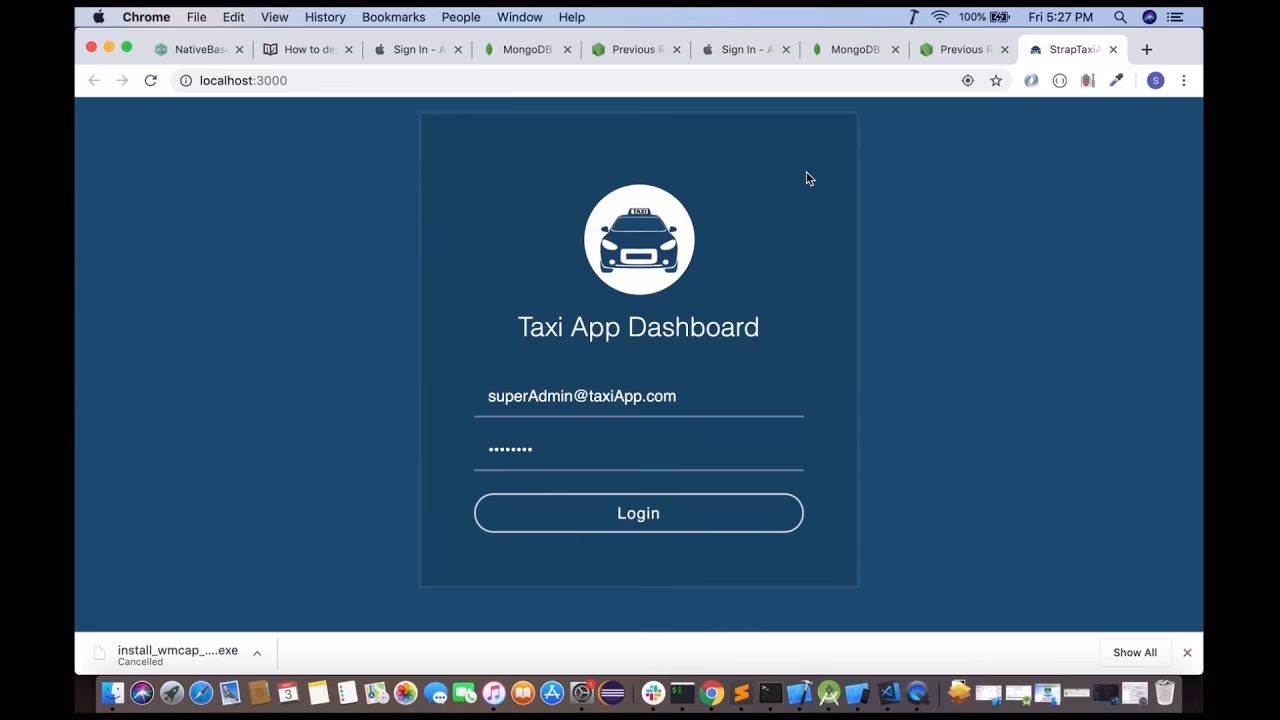The image size is (1280, 720).
Task: Launch Sublime Text from the dock
Action: point(740,692)
